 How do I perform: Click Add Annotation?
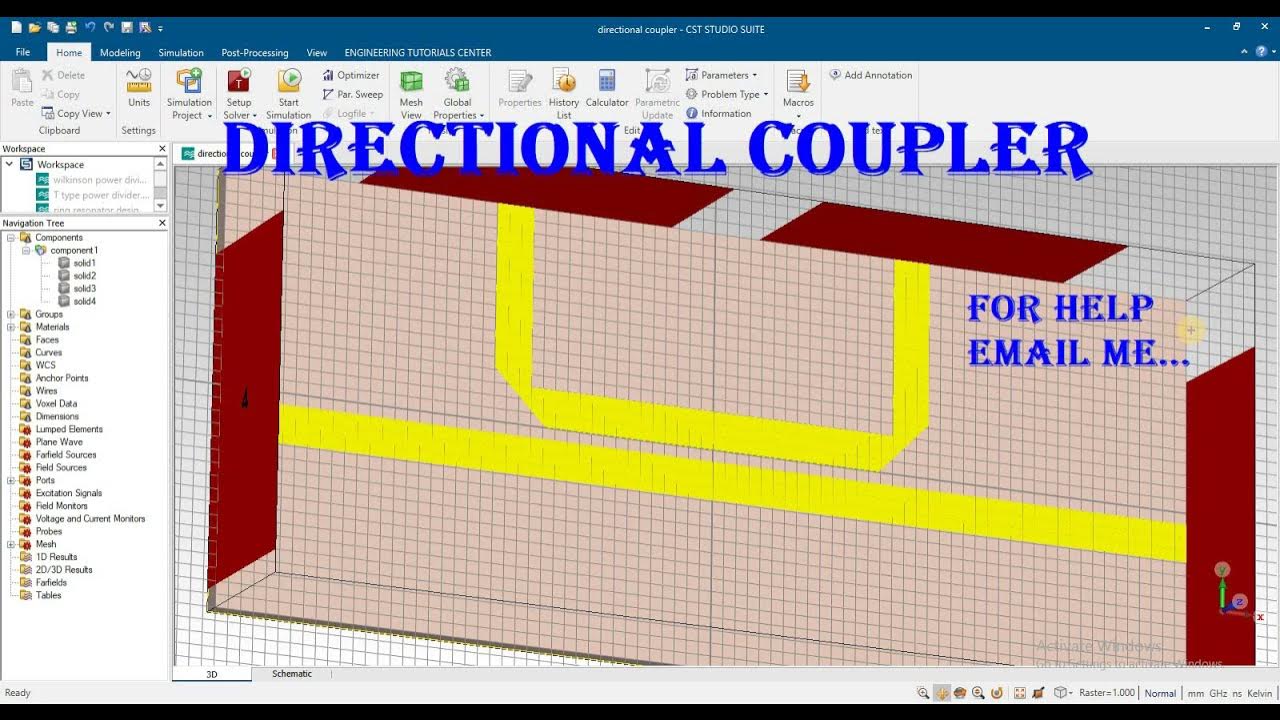tap(871, 75)
